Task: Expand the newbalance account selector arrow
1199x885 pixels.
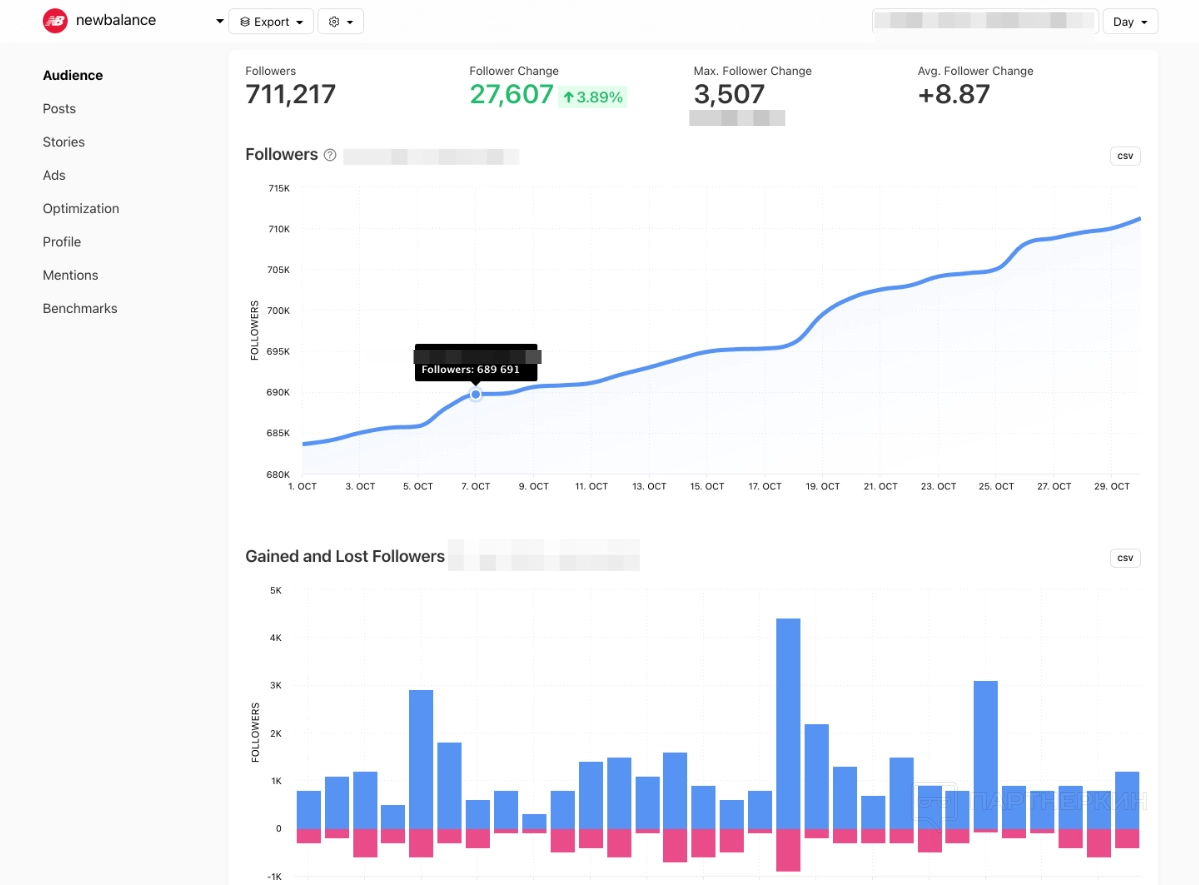Action: pos(219,22)
